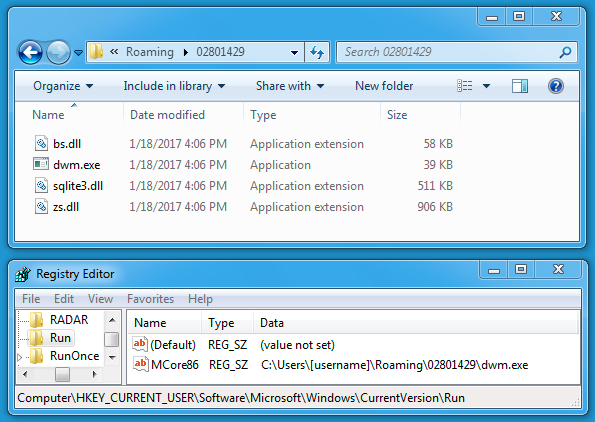The width and height of the screenshot is (595, 422).
Task: Change view using the list view icon
Action: tap(465, 86)
